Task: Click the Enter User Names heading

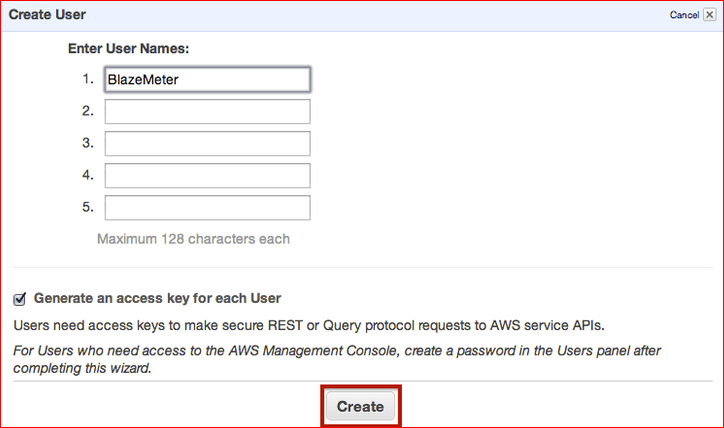Action: coord(128,48)
